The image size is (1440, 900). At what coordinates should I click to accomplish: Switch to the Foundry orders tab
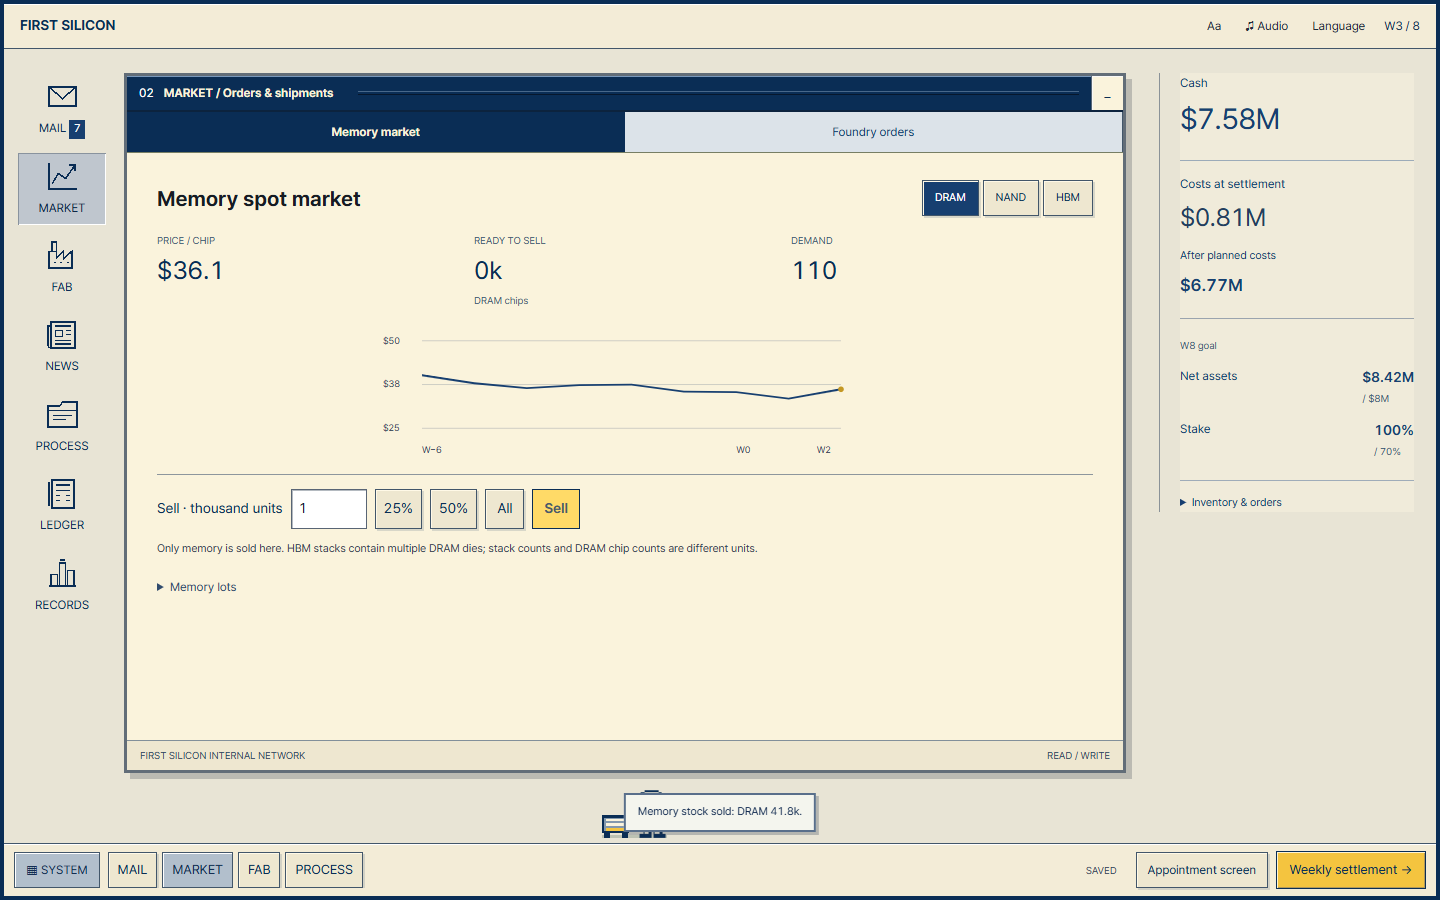coord(873,132)
